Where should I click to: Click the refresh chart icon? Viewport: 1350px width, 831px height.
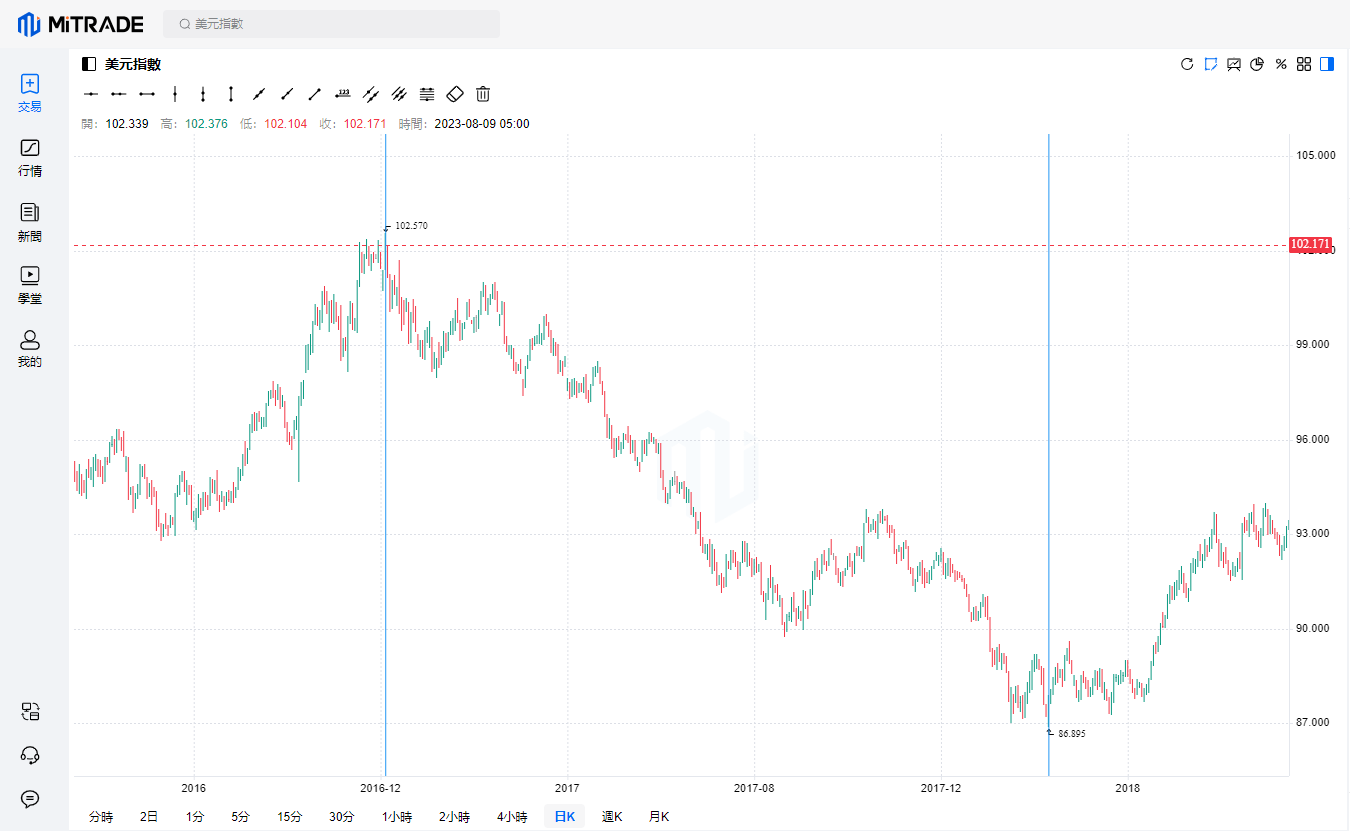pyautogui.click(x=1187, y=64)
